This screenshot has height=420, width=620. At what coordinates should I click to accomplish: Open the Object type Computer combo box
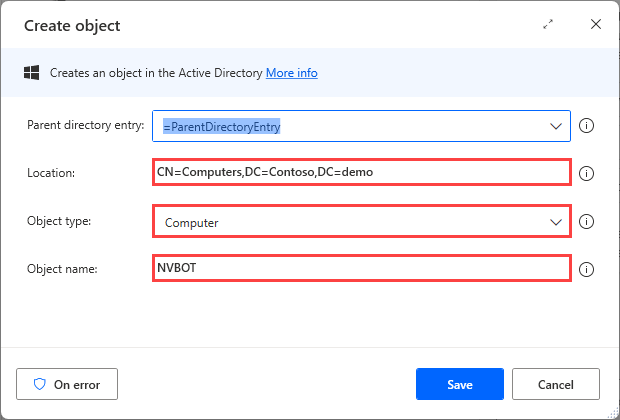point(350,222)
